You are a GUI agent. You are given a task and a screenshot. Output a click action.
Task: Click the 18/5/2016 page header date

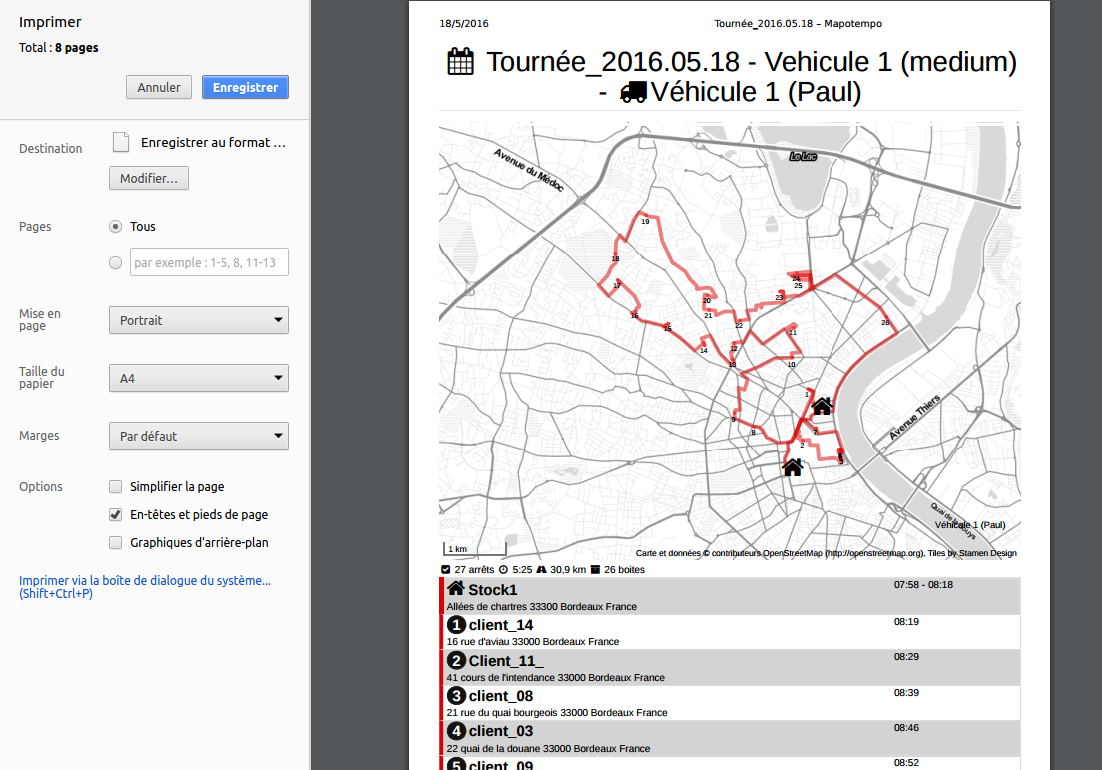(464, 23)
